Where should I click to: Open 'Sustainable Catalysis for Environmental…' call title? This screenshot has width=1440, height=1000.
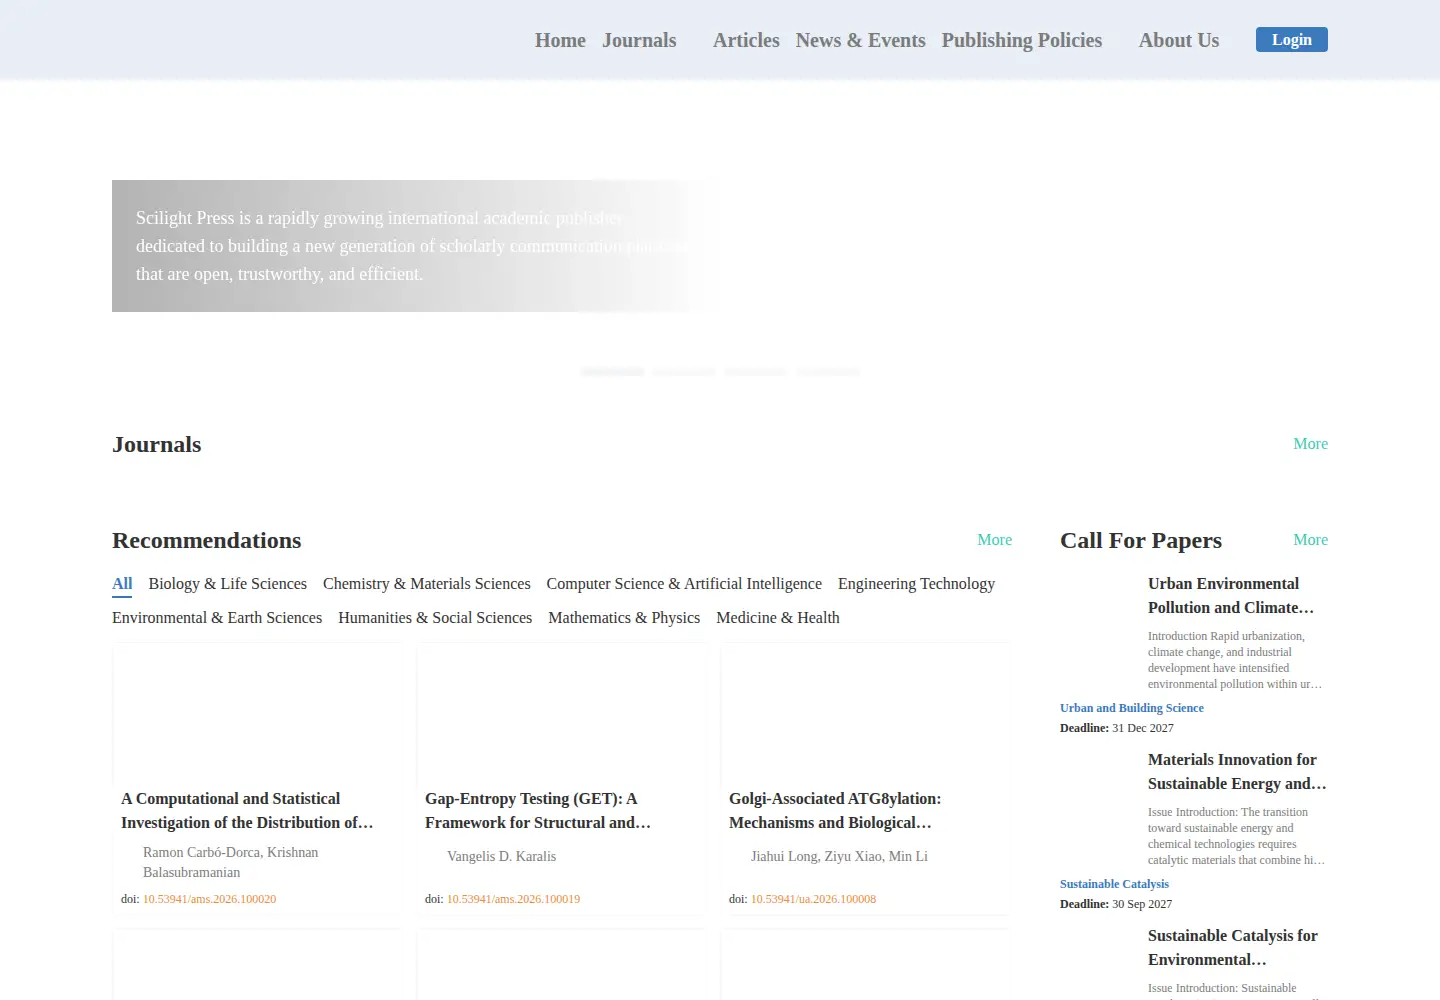(1233, 948)
